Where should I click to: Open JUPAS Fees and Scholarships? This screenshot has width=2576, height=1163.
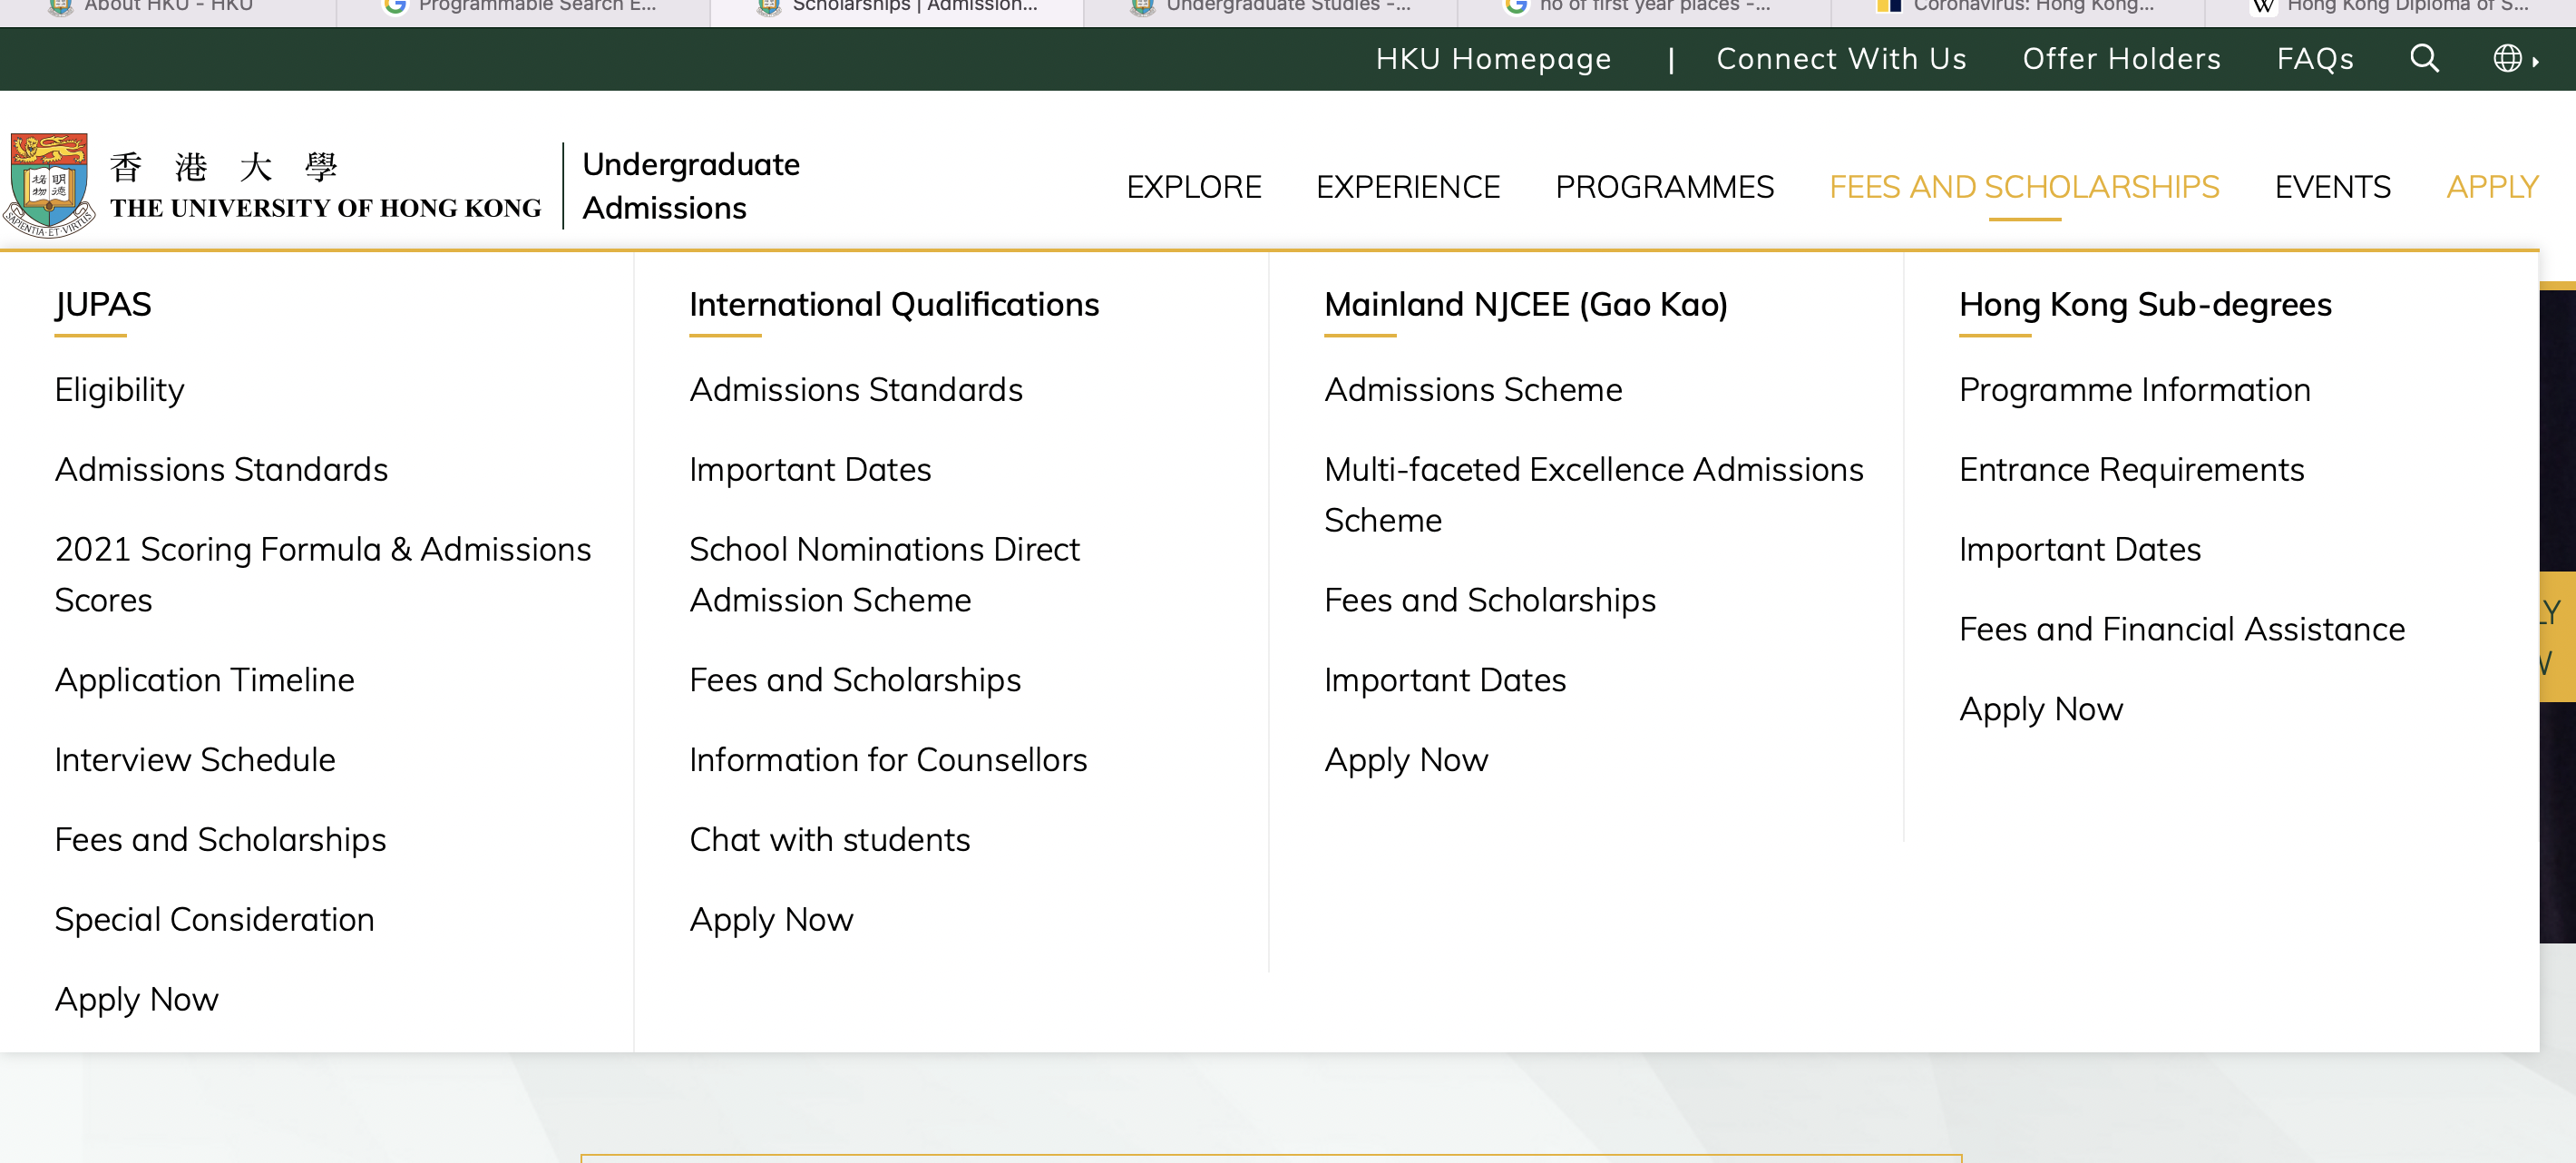point(220,840)
